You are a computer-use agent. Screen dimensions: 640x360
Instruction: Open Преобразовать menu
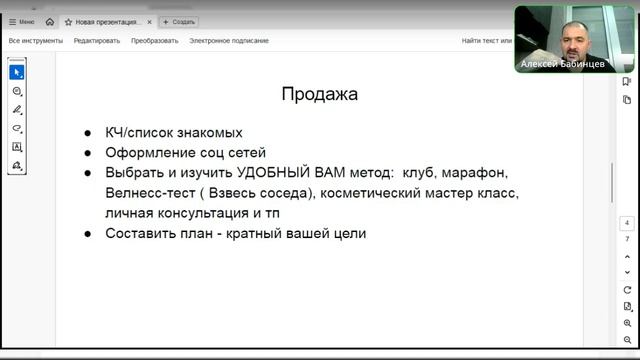[155, 41]
